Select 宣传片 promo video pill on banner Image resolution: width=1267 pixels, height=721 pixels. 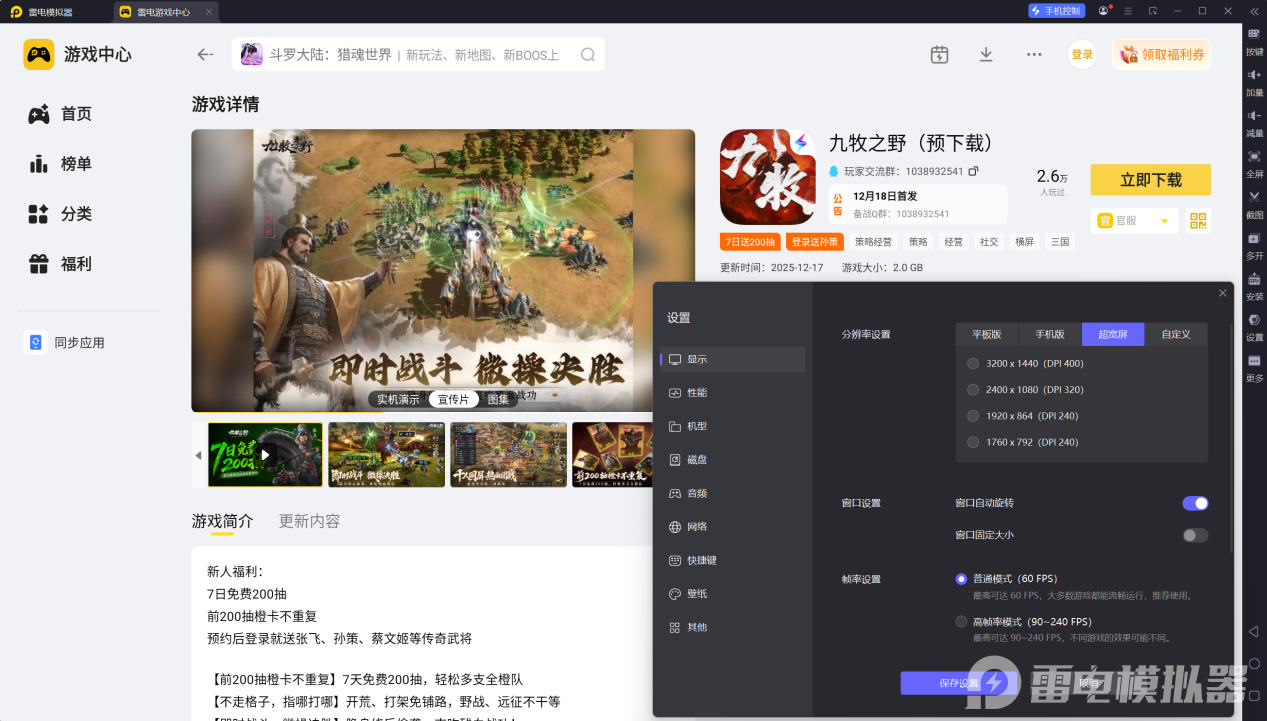(453, 399)
